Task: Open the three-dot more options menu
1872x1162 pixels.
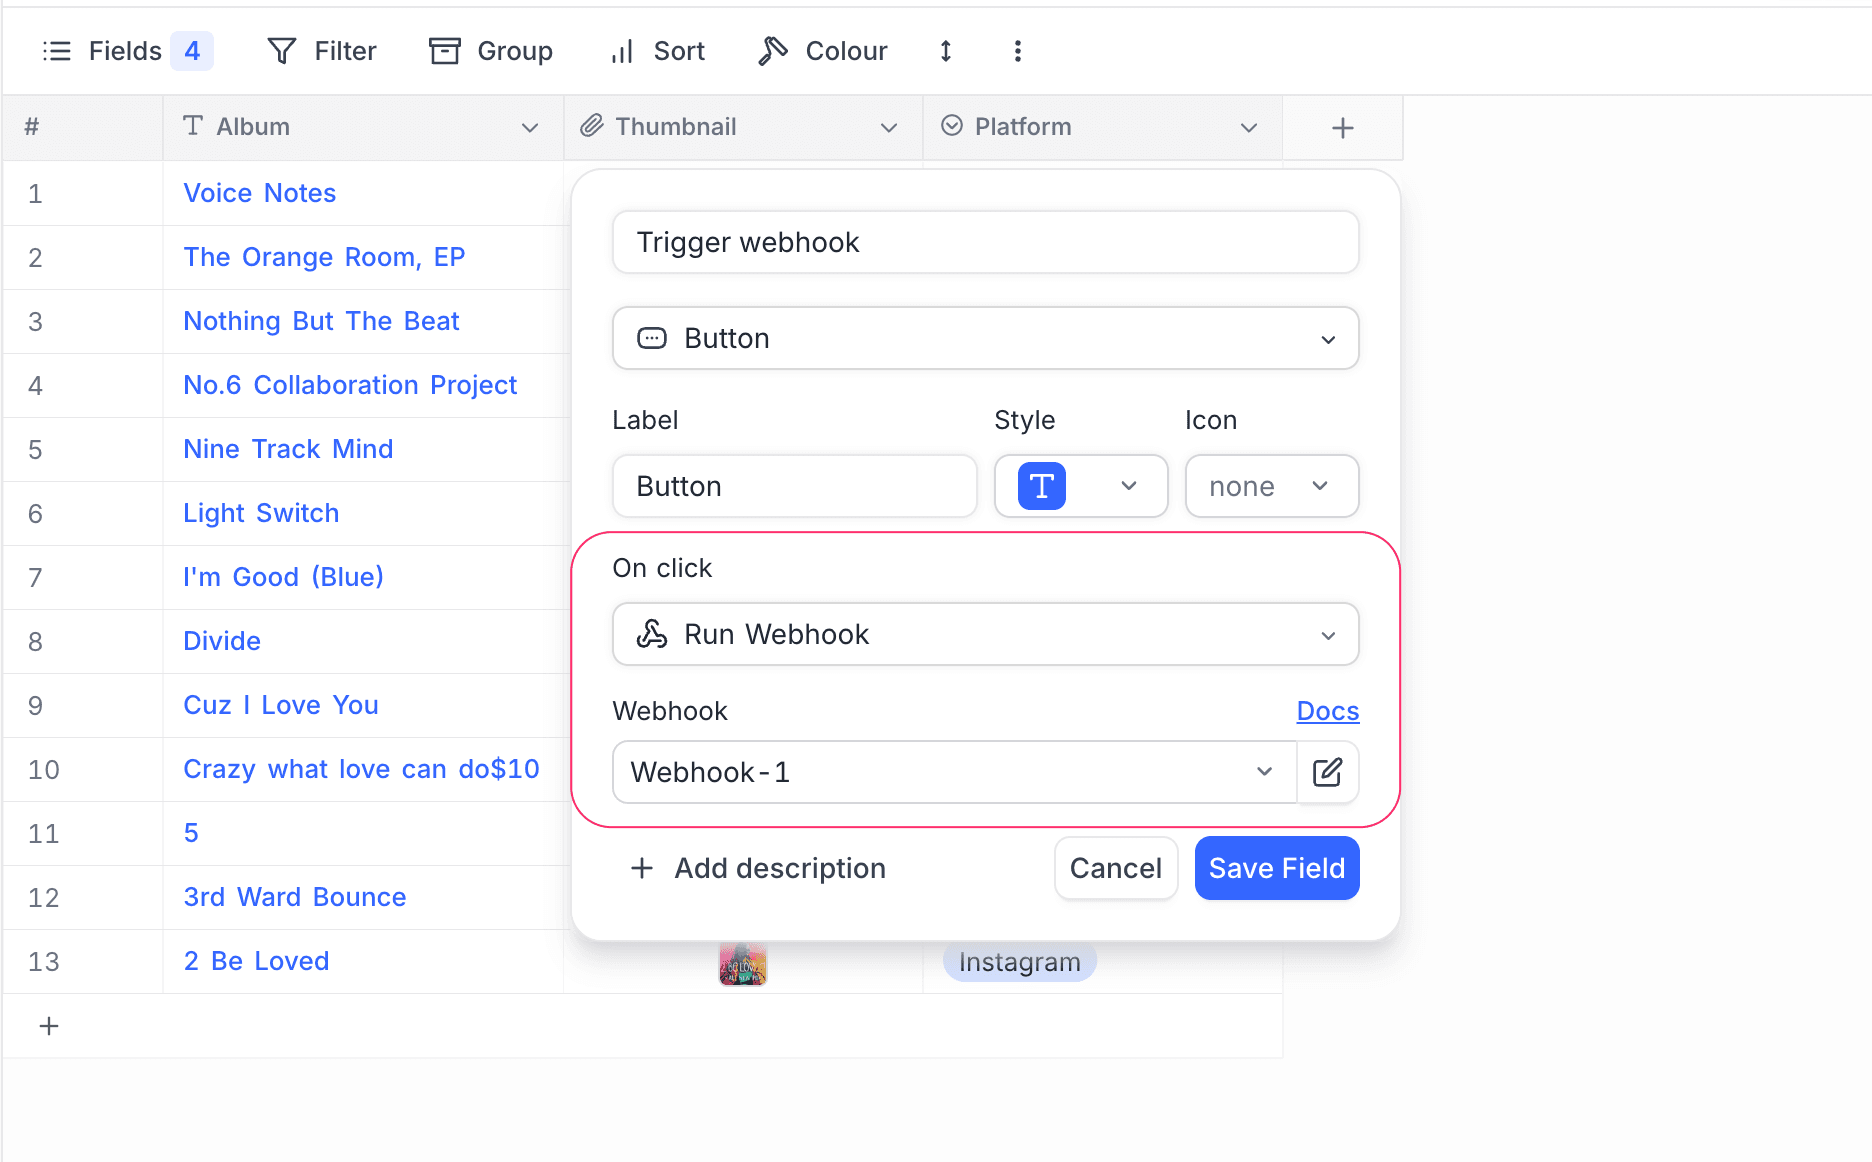Action: pos(1017,51)
